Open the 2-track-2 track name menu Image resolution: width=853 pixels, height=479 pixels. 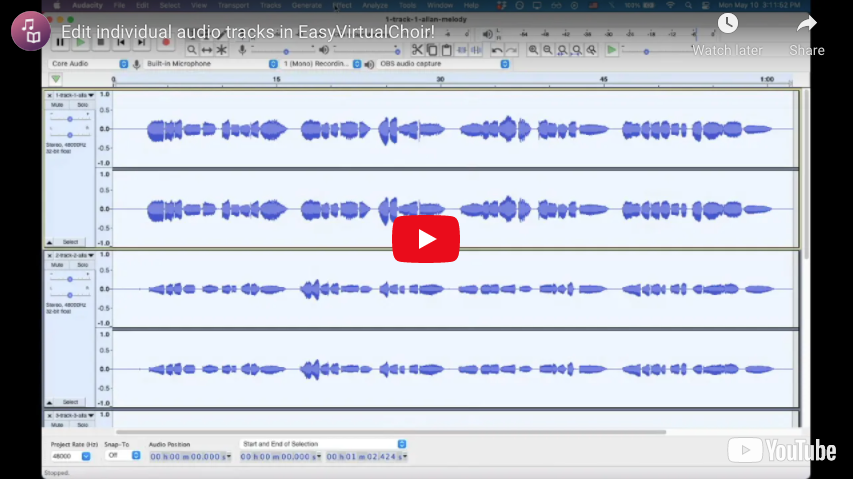[74, 255]
